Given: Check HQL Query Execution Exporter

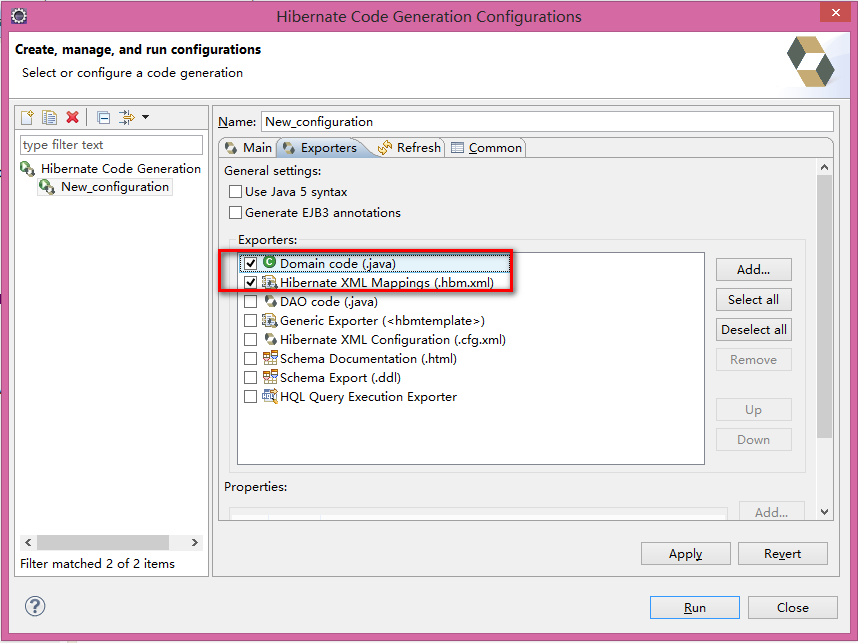Looking at the screenshot, I should click(251, 397).
